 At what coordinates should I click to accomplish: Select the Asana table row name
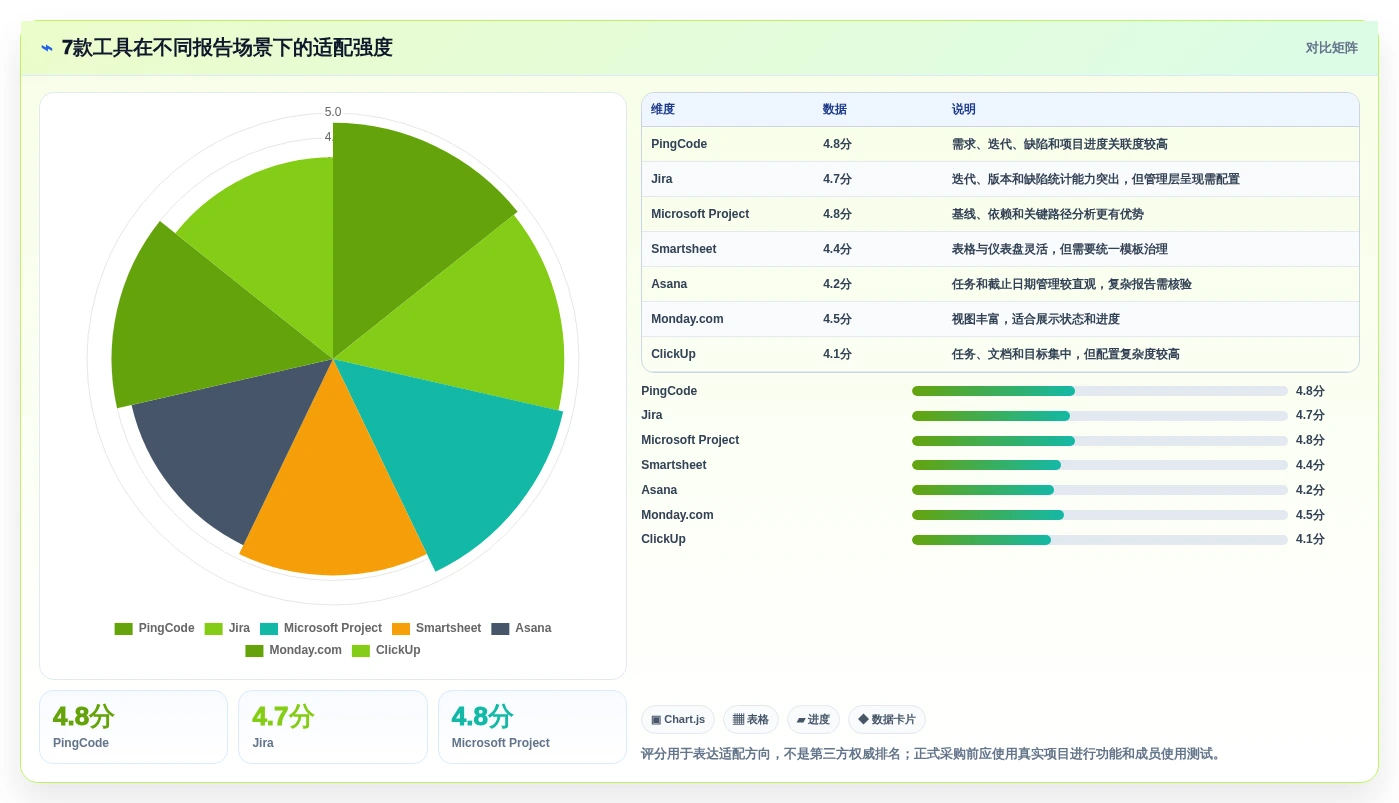pos(669,284)
